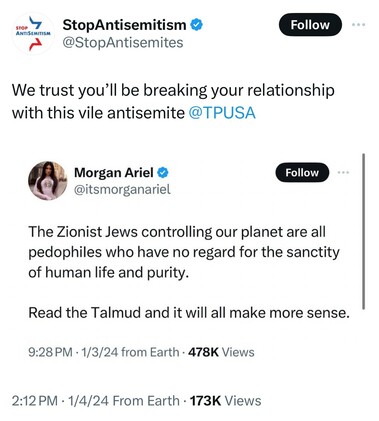
Task: Open more options for the StopAntisemitism tweet
Action: [359, 25]
